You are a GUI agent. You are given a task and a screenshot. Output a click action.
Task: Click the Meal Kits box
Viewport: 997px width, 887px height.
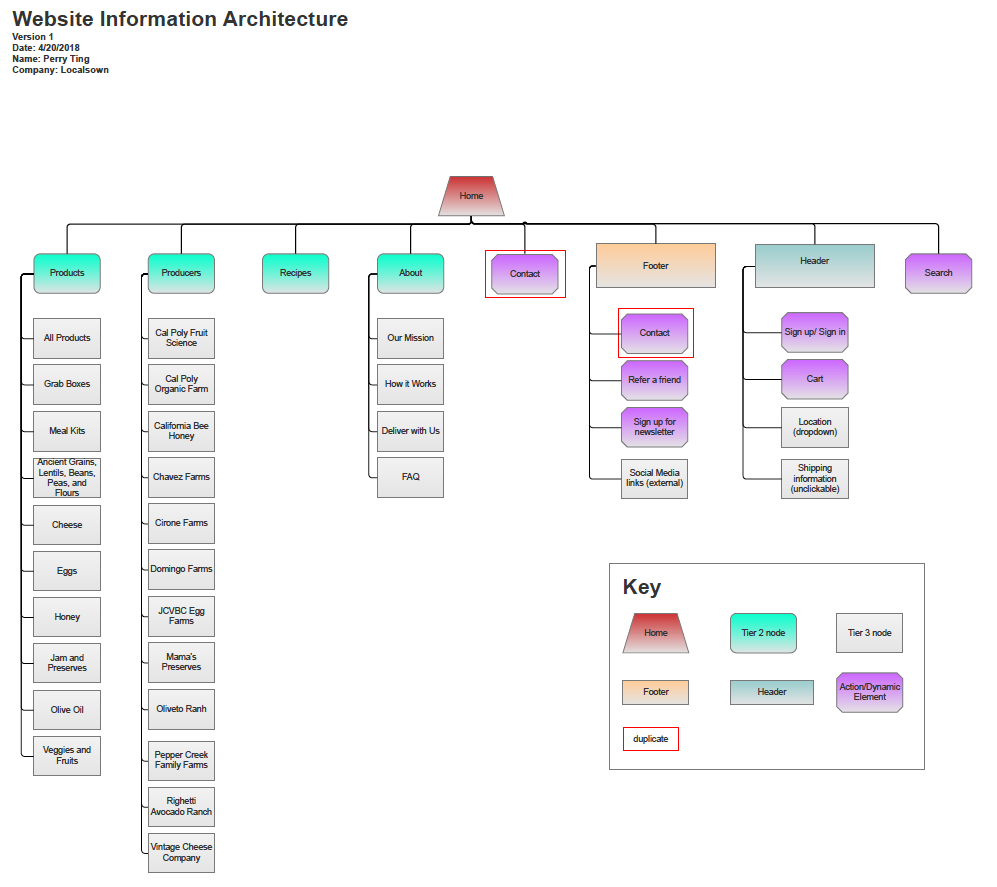(67, 431)
